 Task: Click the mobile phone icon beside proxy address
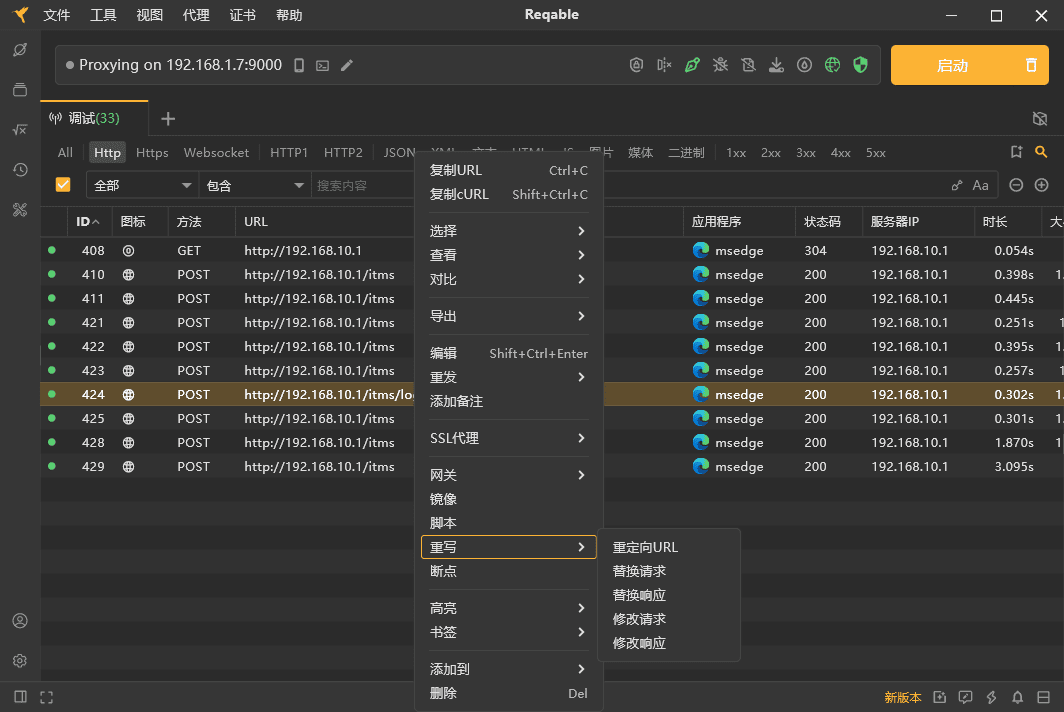(298, 65)
